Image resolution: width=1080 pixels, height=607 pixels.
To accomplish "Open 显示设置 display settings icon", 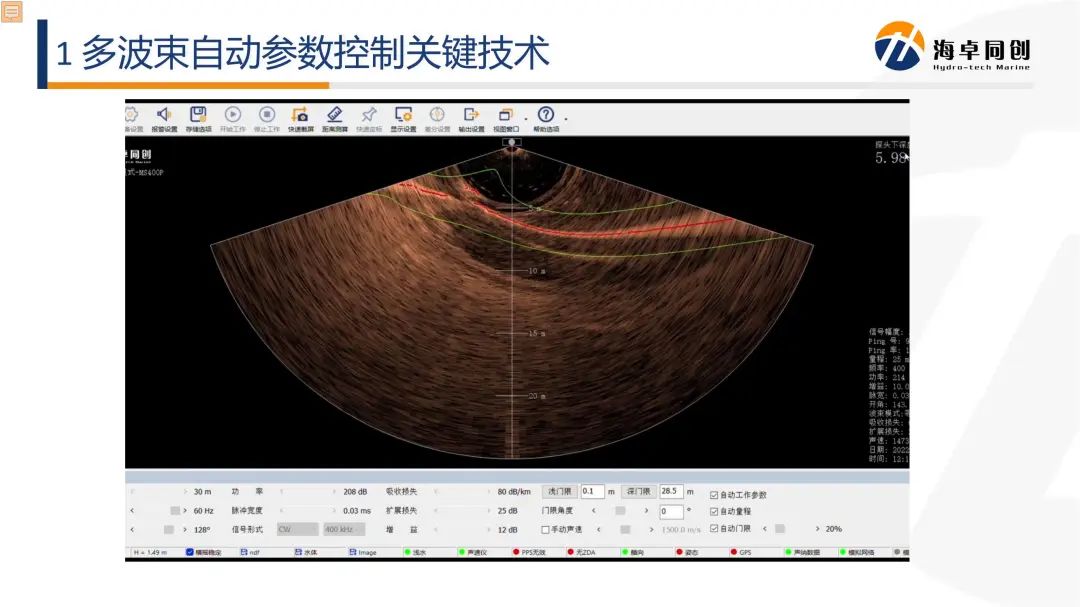I will (x=403, y=115).
